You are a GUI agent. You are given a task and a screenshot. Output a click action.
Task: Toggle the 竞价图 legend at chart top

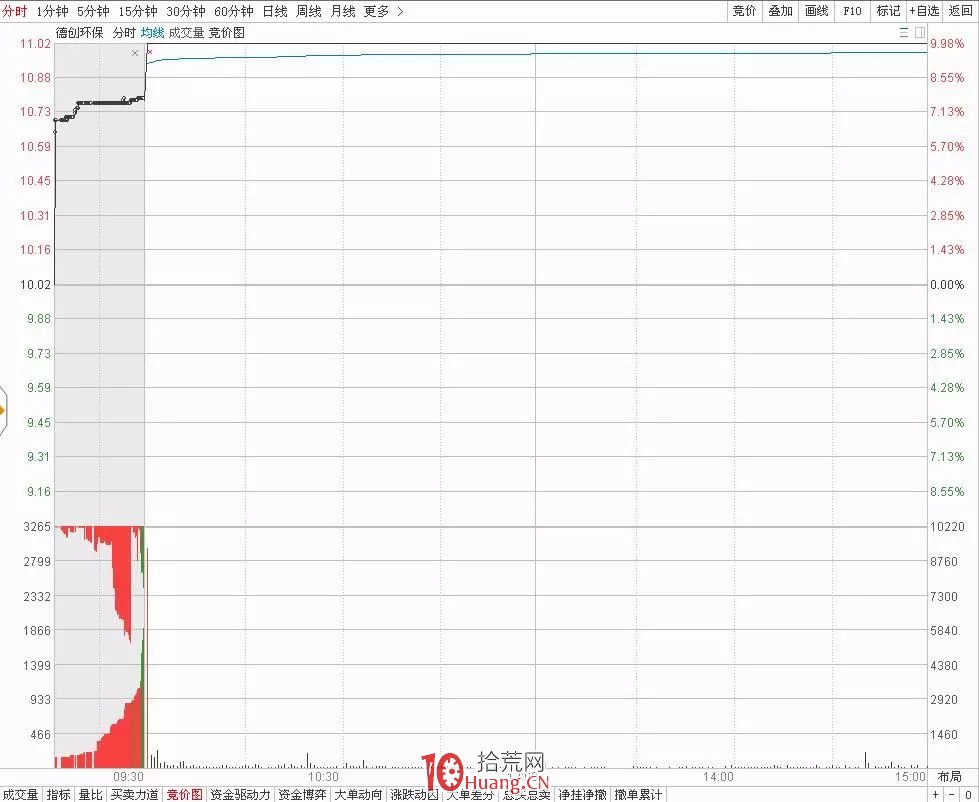226,32
